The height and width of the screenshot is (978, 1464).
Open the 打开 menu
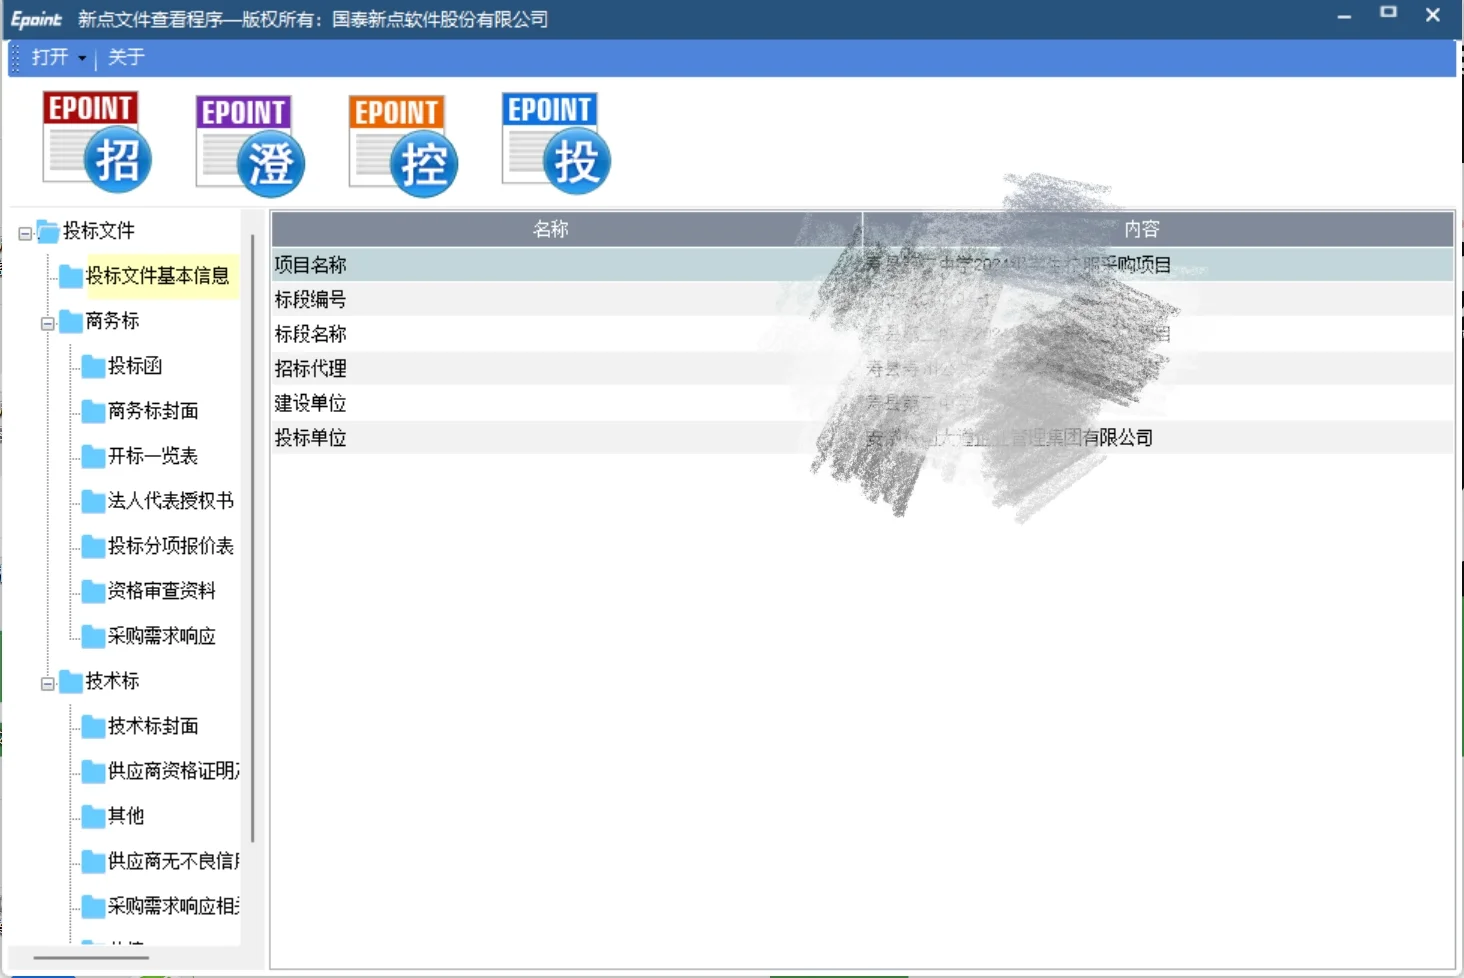point(51,58)
